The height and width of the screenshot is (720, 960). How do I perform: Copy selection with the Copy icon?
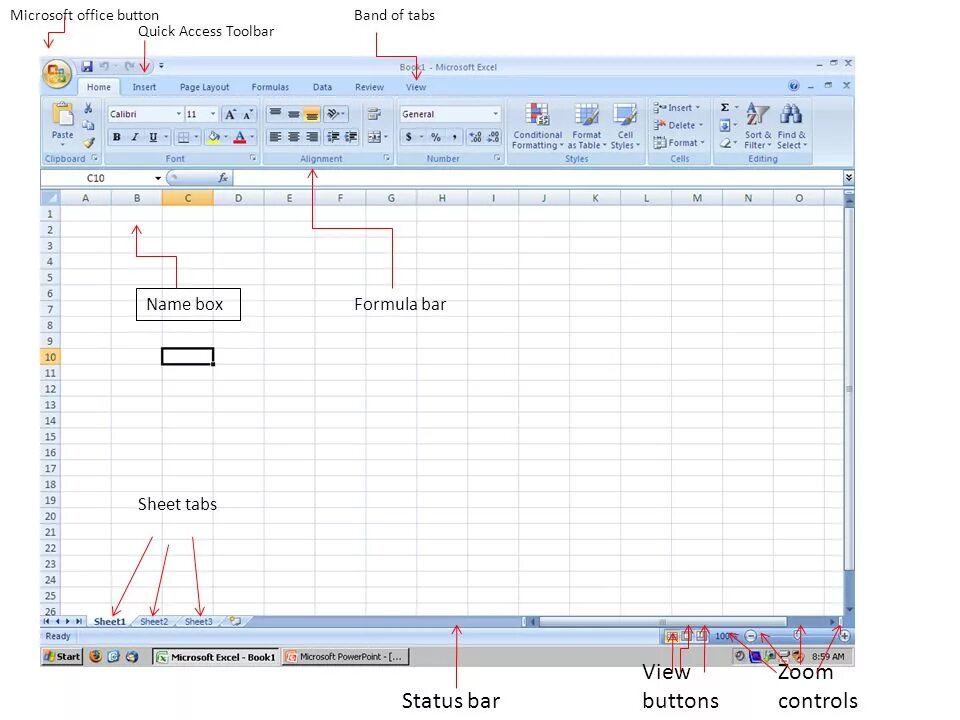(89, 125)
